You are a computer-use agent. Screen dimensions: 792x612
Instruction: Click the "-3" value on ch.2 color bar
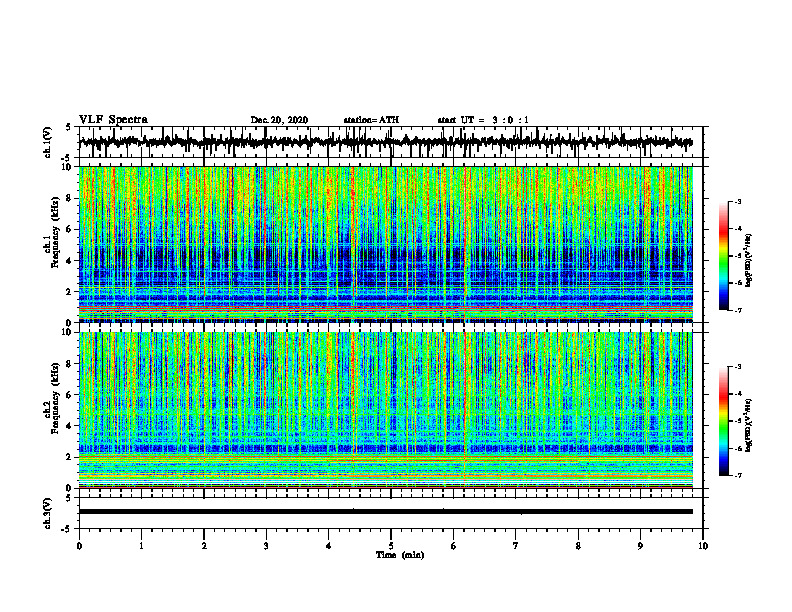pos(738,367)
